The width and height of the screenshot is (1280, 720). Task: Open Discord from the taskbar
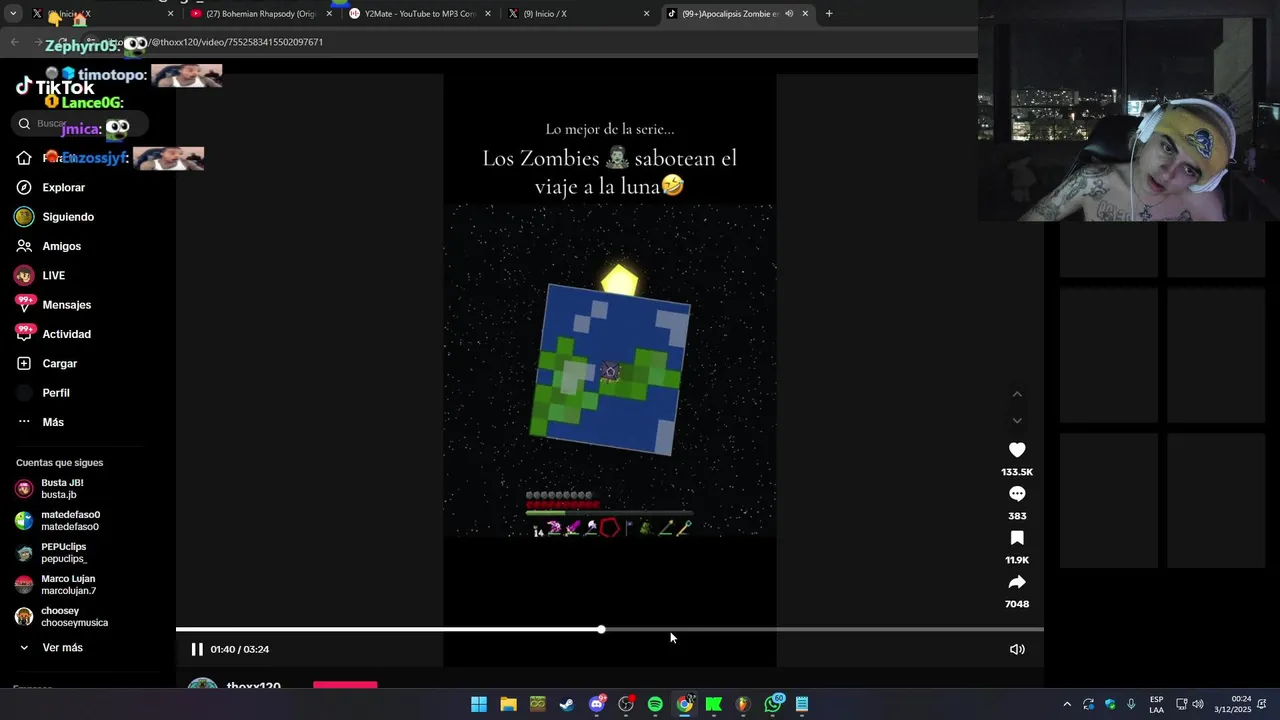597,704
